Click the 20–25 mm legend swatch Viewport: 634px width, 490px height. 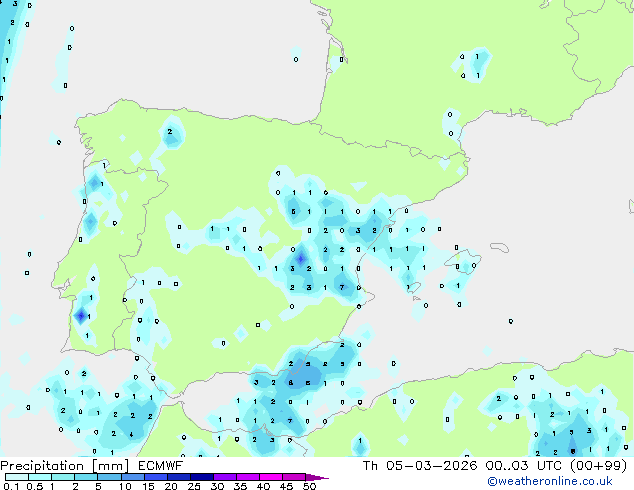click(x=179, y=477)
